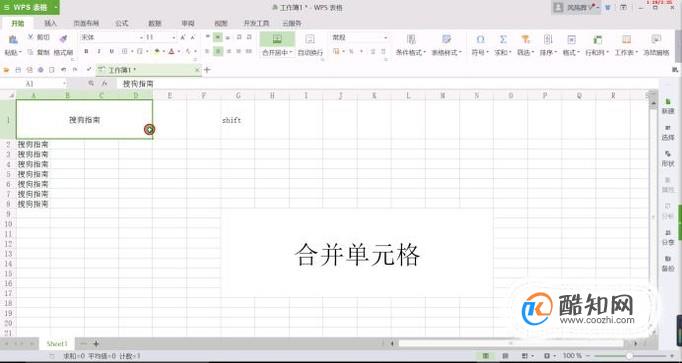This screenshot has height=363, width=682.
Task: Click the Cut (剪切) button
Action: pos(39,37)
